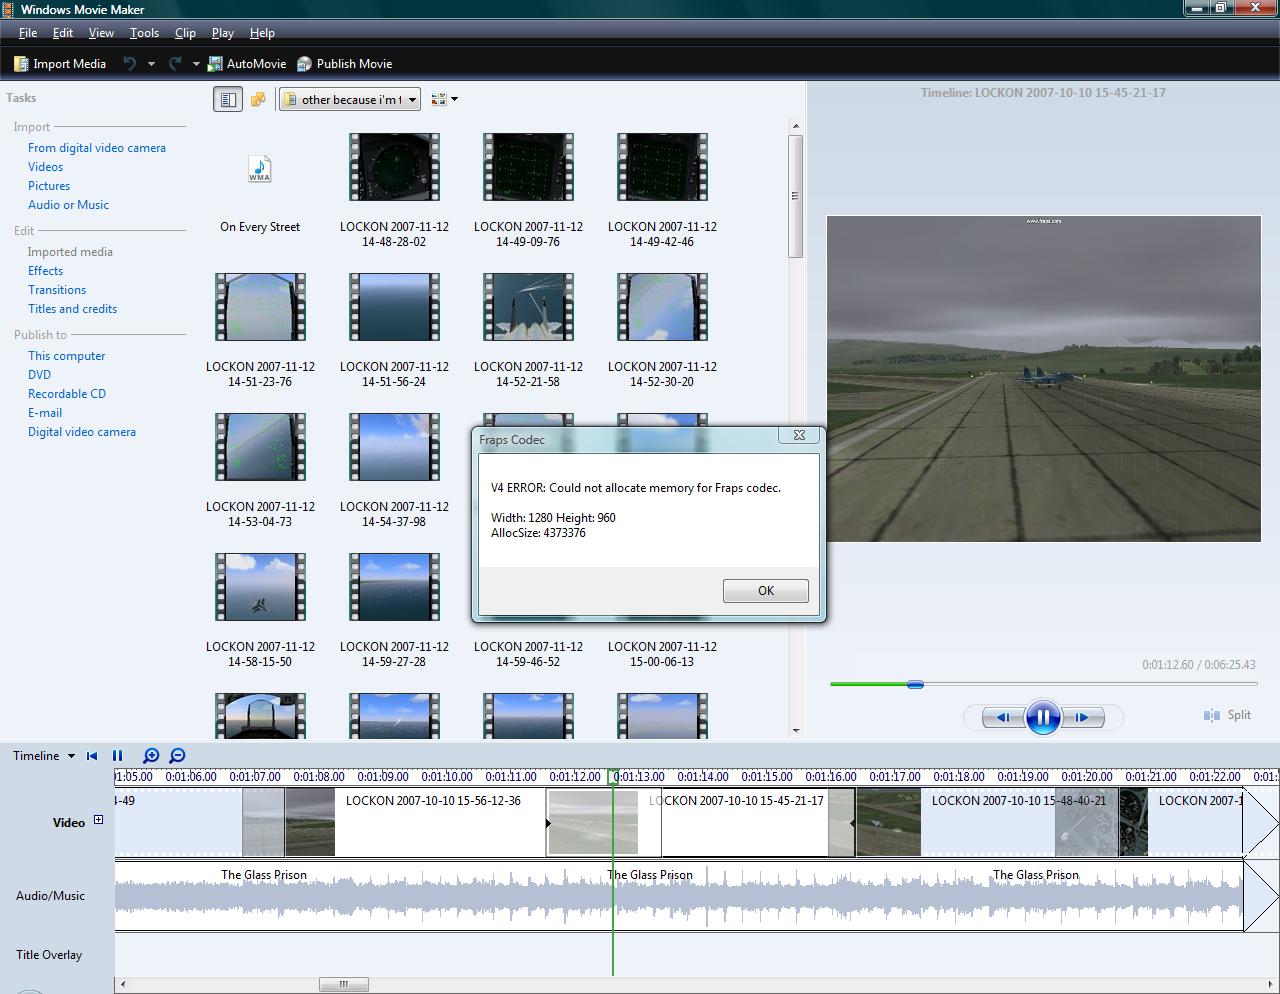The width and height of the screenshot is (1280, 994).
Task: Open Titles and credits link
Action: click(x=72, y=308)
